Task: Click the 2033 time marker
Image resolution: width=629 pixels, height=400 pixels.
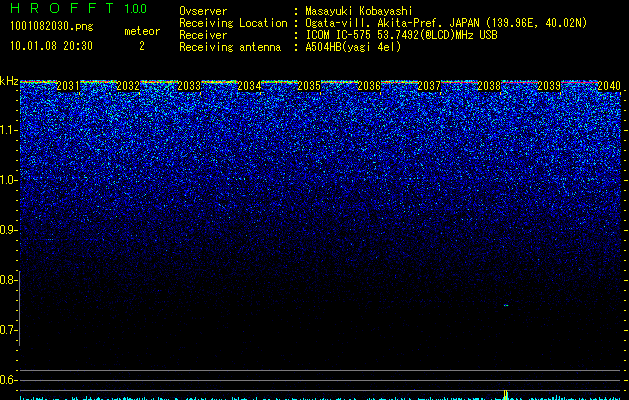Action: [x=189, y=86]
